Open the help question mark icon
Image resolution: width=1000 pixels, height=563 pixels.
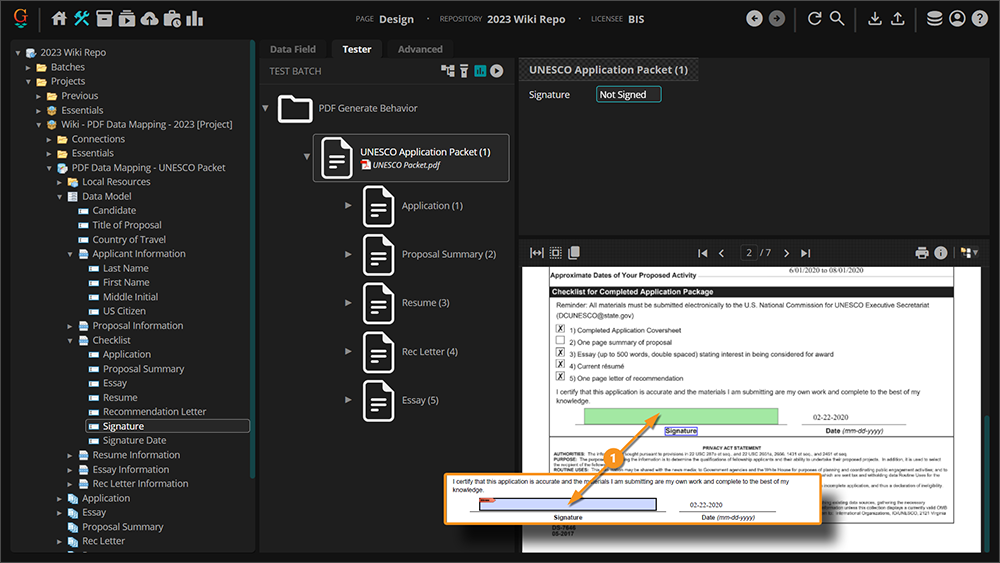(980, 18)
